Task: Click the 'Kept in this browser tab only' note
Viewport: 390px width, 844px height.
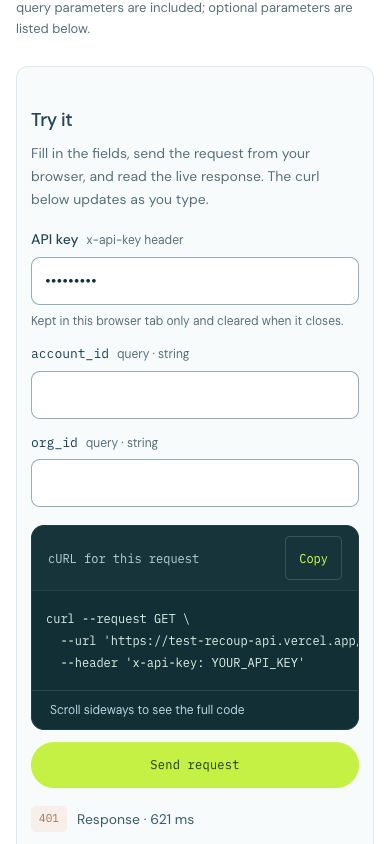Action: [x=187, y=321]
